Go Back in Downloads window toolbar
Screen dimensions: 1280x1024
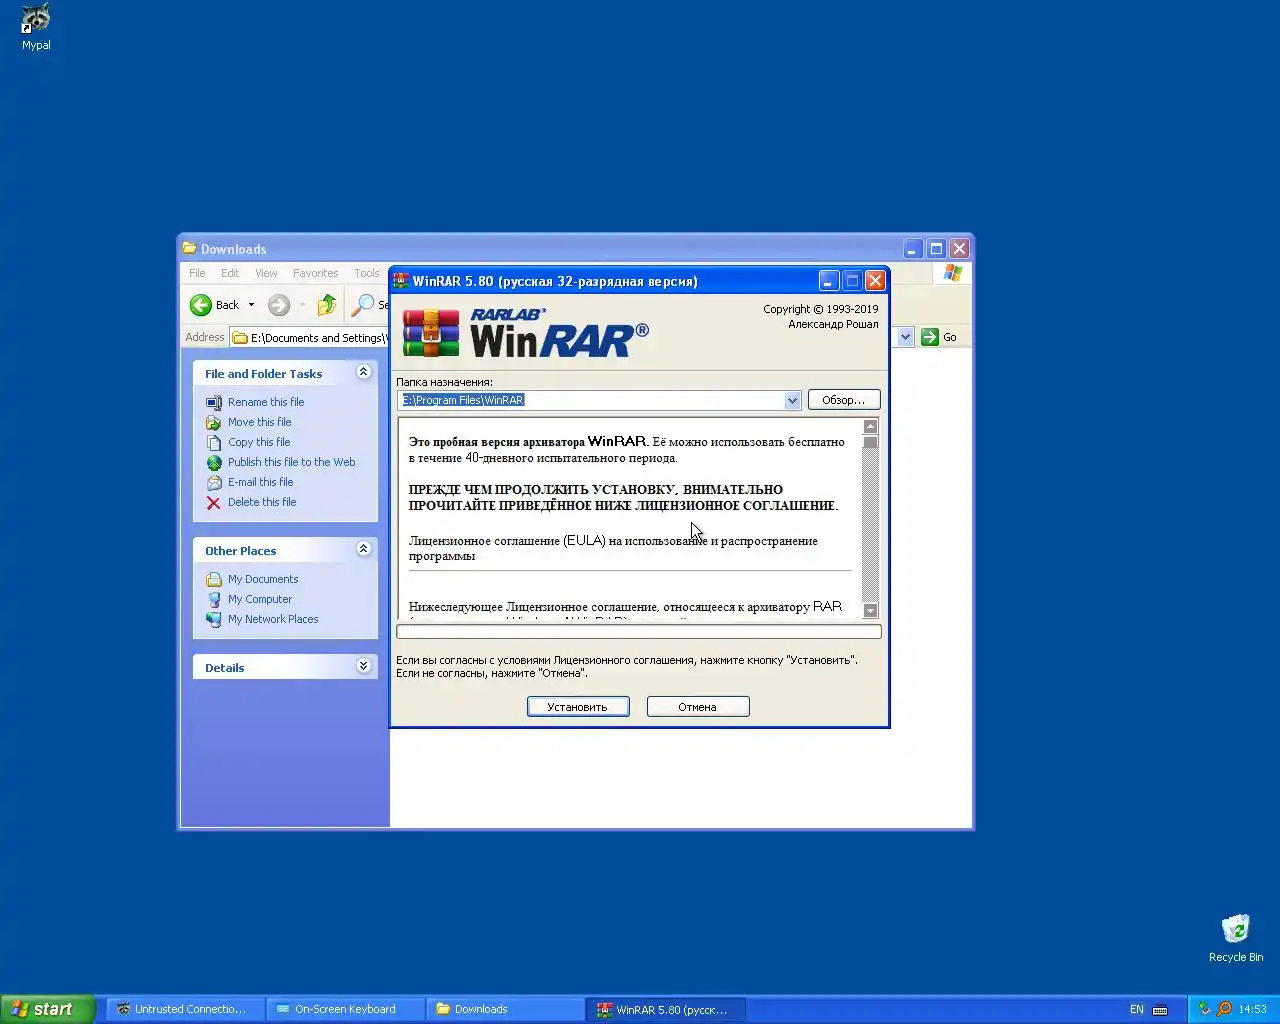215,305
